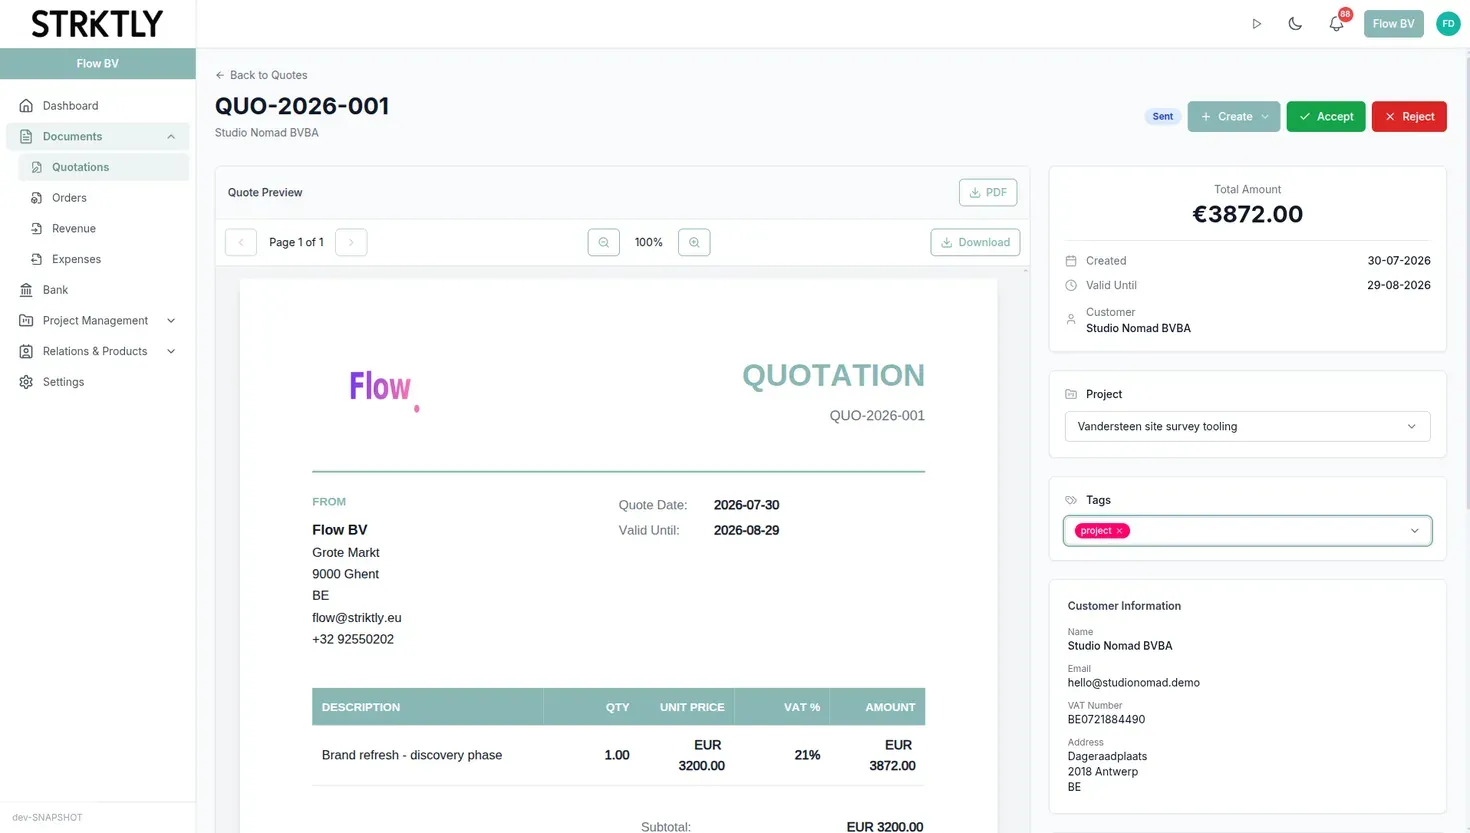This screenshot has width=1470, height=833.
Task: Zoom in the quote preview
Action: pos(694,242)
